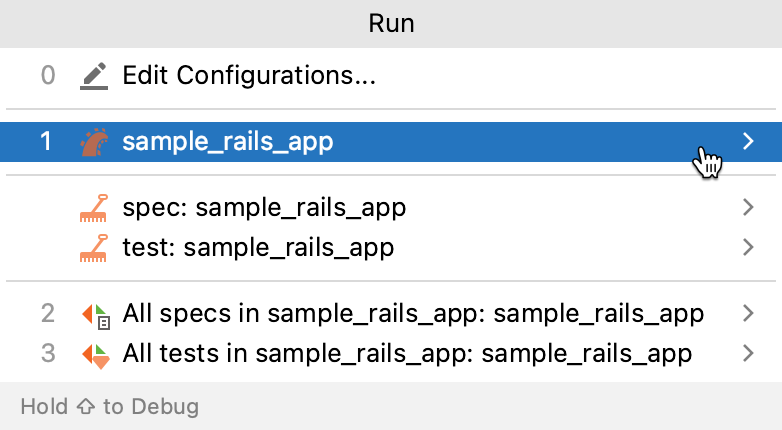The image size is (782, 430).
Task: Expand the test: sample_rails_app chevron
Action: 748,246
